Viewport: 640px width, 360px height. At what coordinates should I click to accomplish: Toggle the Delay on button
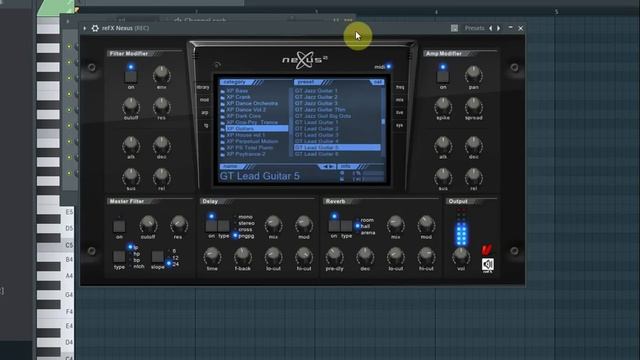pos(211,226)
